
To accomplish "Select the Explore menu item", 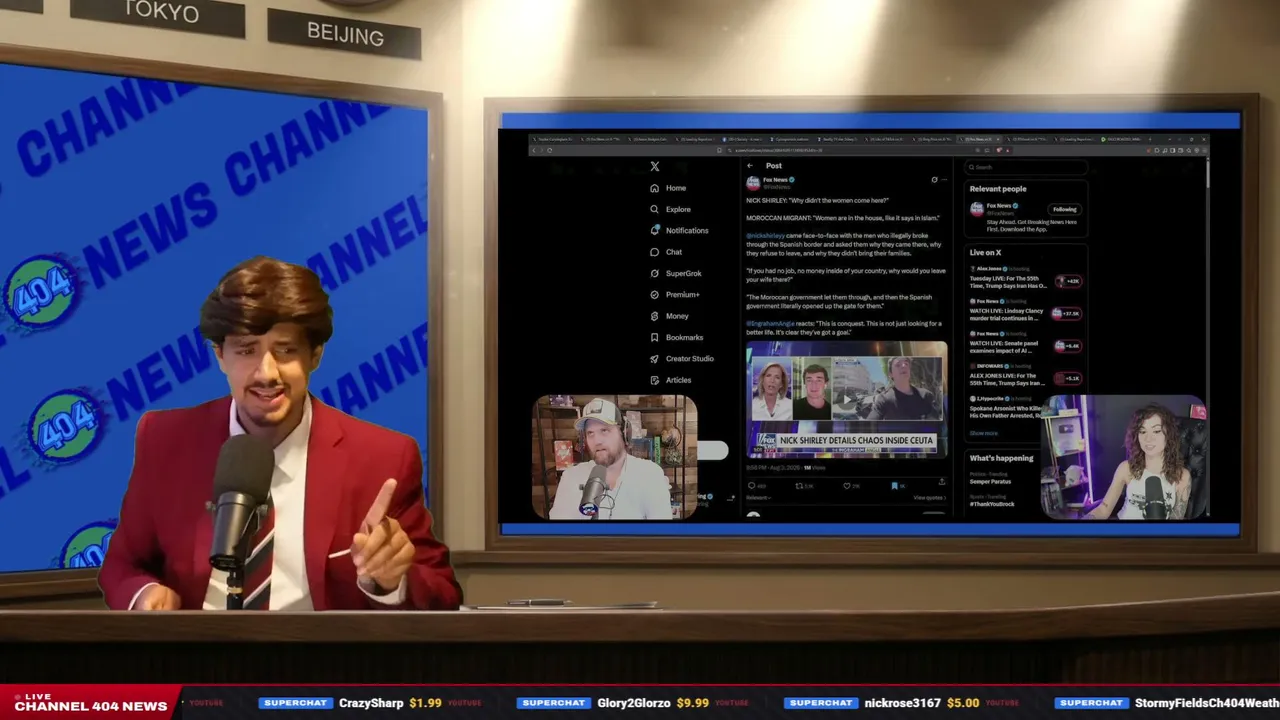I will tap(678, 209).
